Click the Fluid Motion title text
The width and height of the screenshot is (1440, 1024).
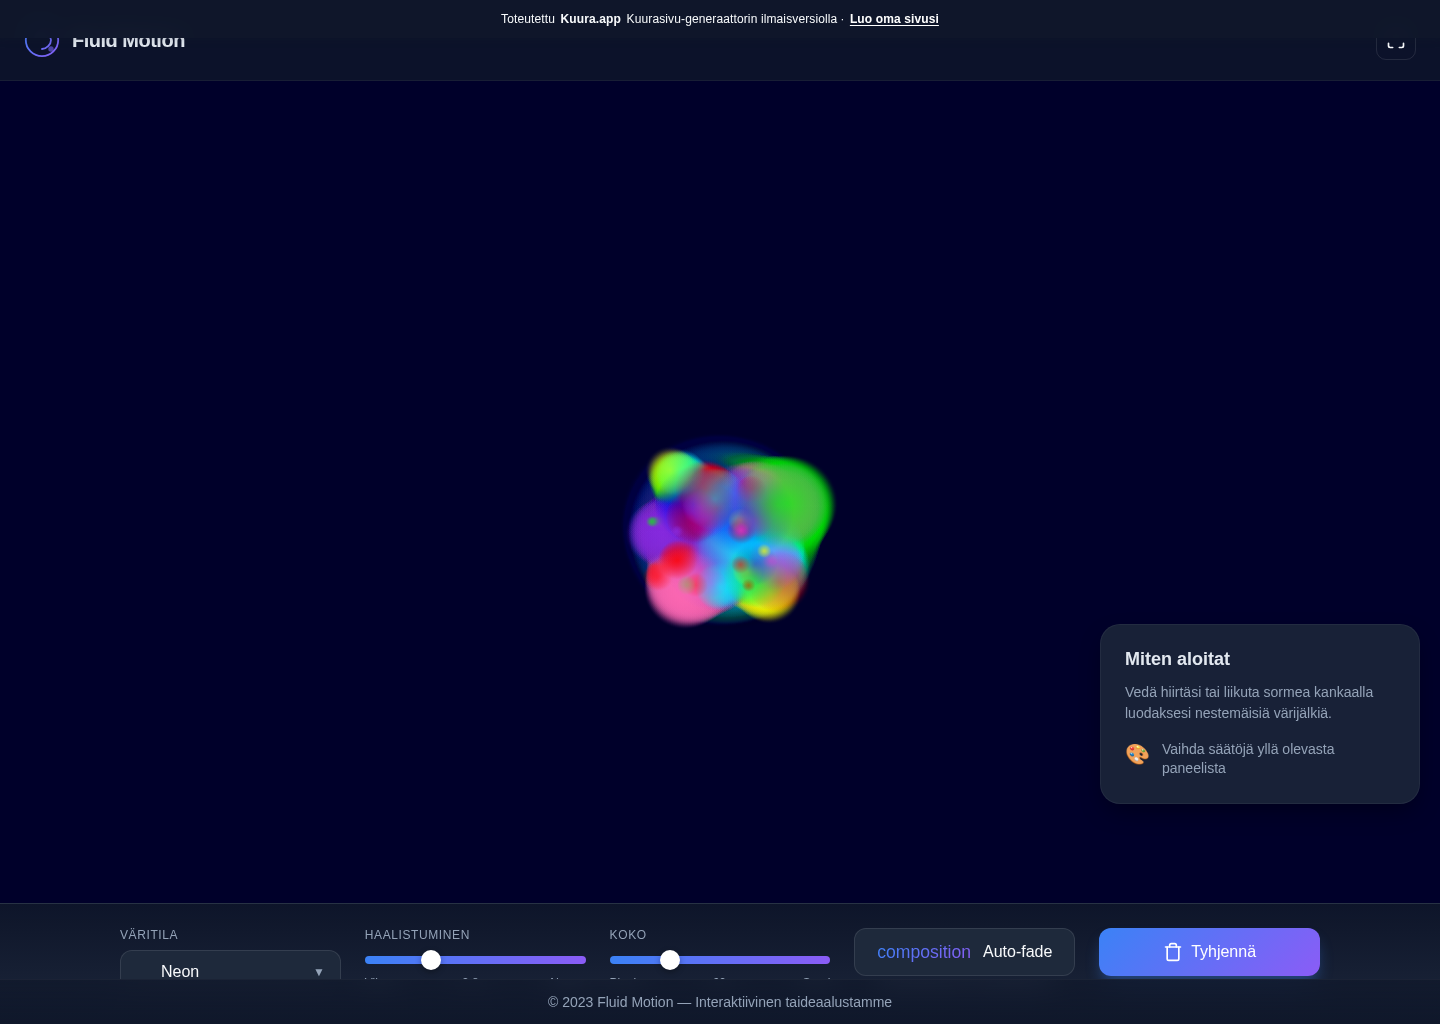click(128, 44)
